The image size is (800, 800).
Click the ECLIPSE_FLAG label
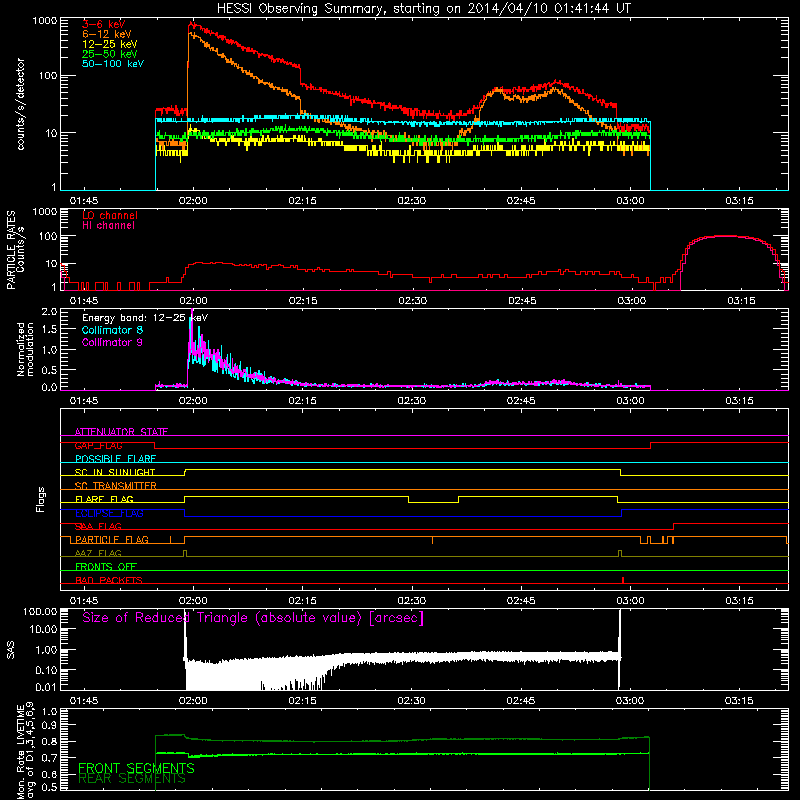pyautogui.click(x=109, y=513)
